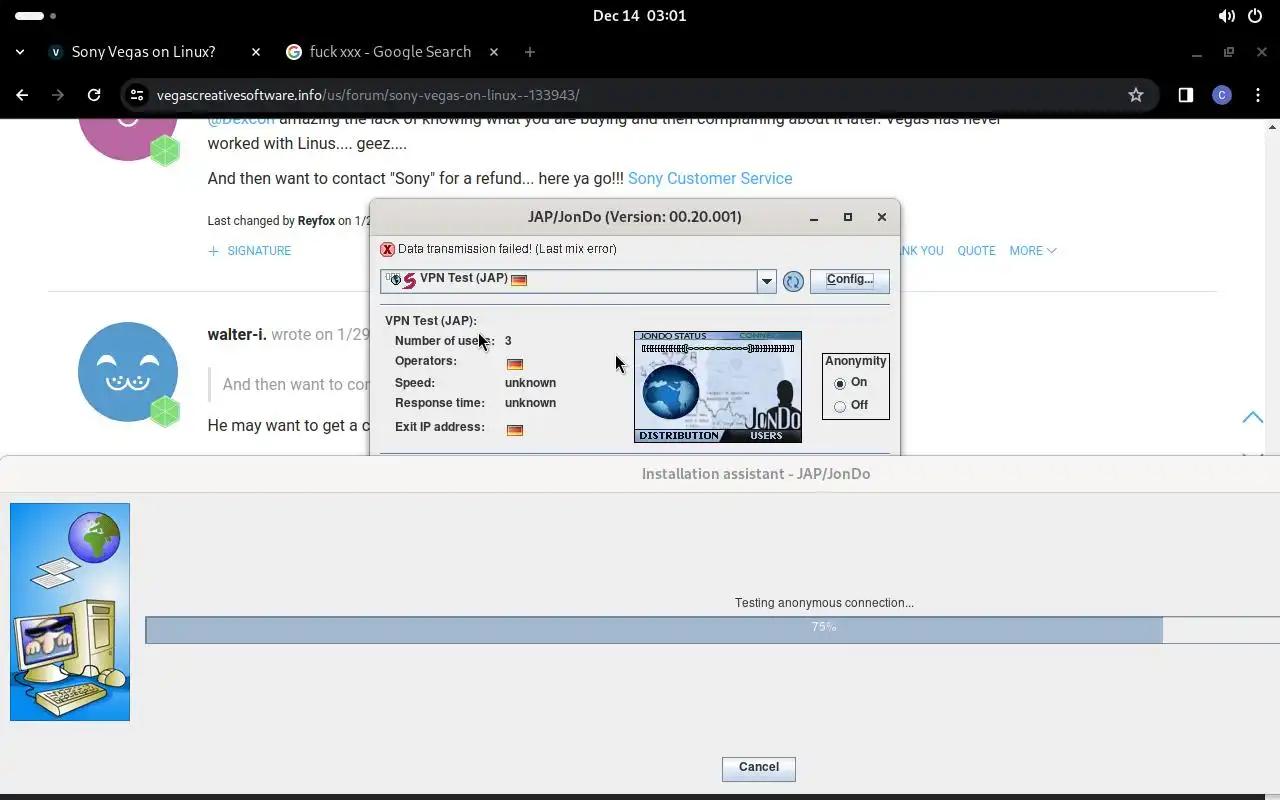Turn Anonymity On radio button

click(840, 383)
